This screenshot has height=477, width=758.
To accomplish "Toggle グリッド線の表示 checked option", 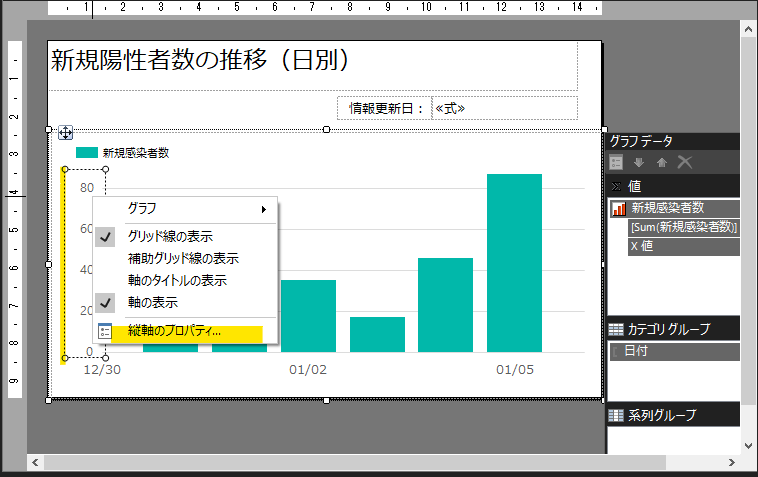I will 170,236.
